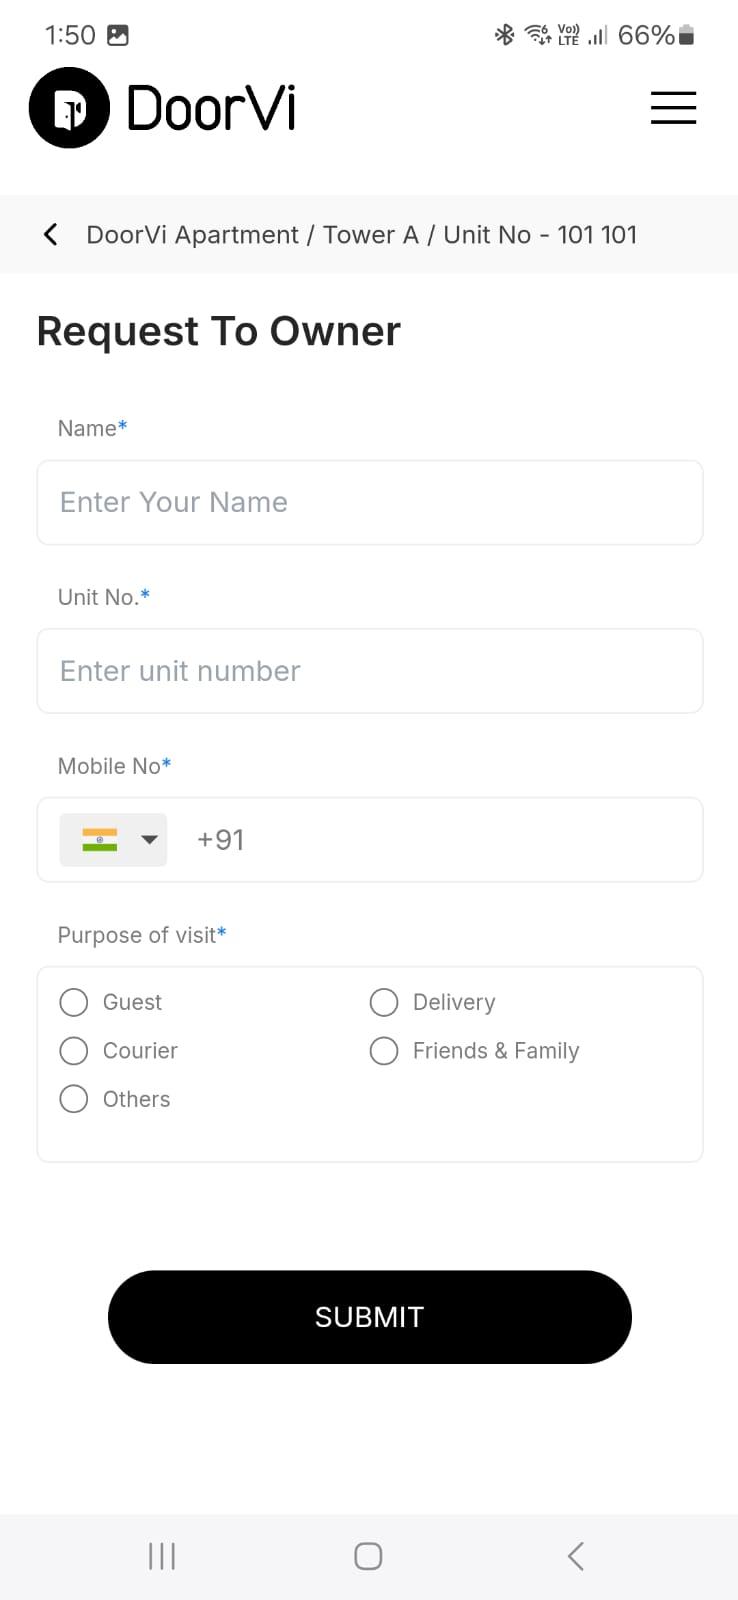Tap the DoorVi round door logo
Screen dimensions: 738x1600
pyautogui.click(x=69, y=108)
